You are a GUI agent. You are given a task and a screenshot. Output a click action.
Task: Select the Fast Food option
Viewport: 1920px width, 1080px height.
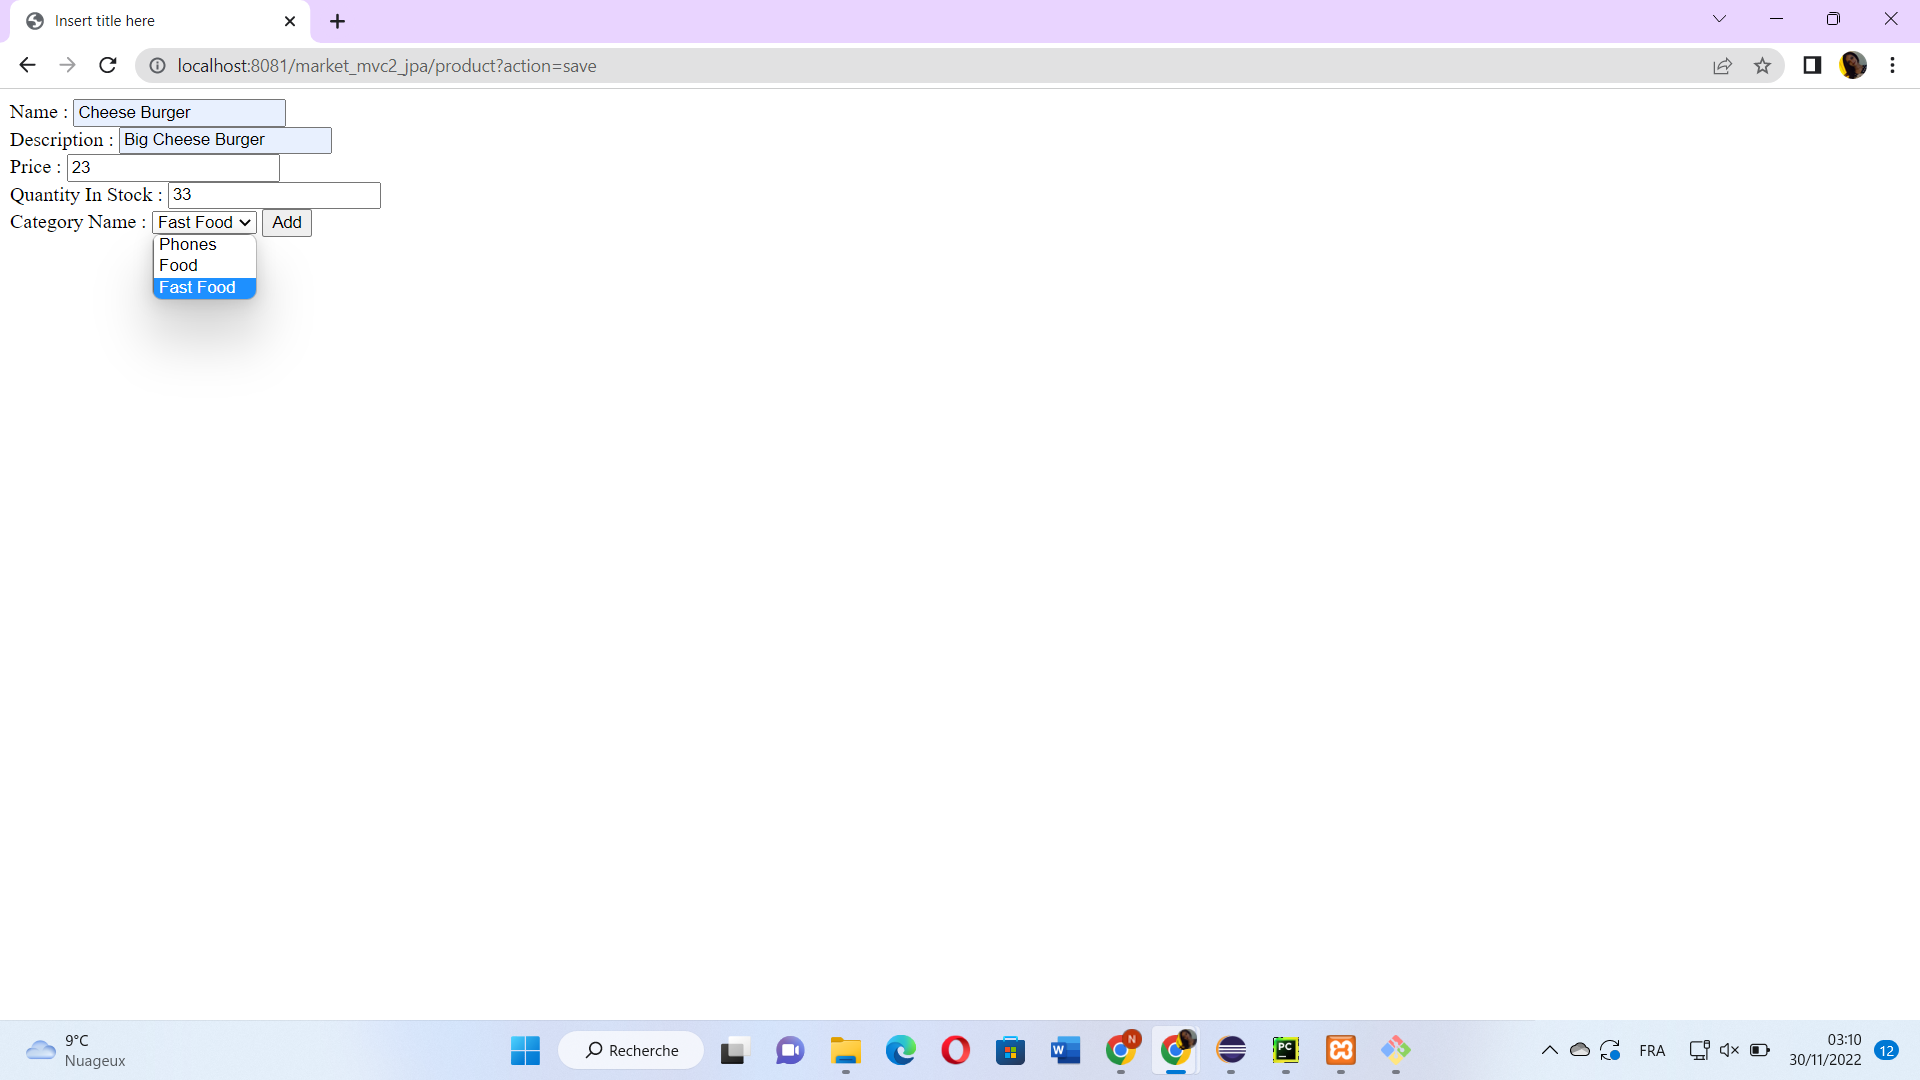[198, 288]
